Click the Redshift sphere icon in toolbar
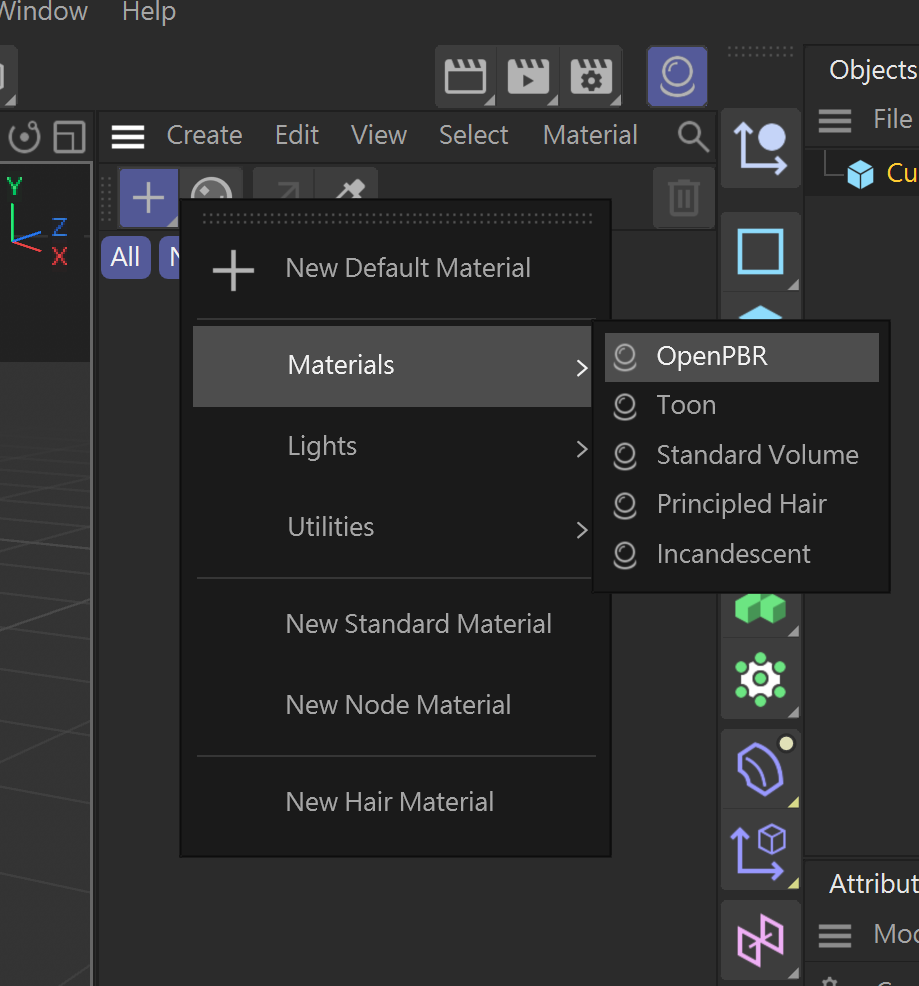The height and width of the screenshot is (986, 919). click(677, 76)
